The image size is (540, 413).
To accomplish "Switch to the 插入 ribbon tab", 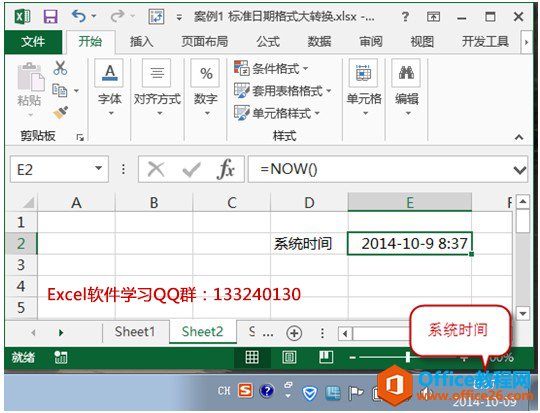I will 141,42.
